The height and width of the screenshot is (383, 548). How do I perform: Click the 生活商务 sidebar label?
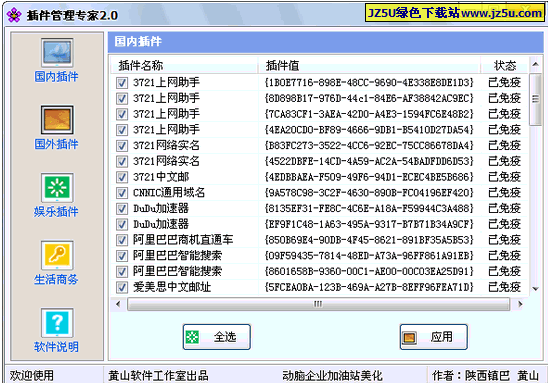point(56,279)
